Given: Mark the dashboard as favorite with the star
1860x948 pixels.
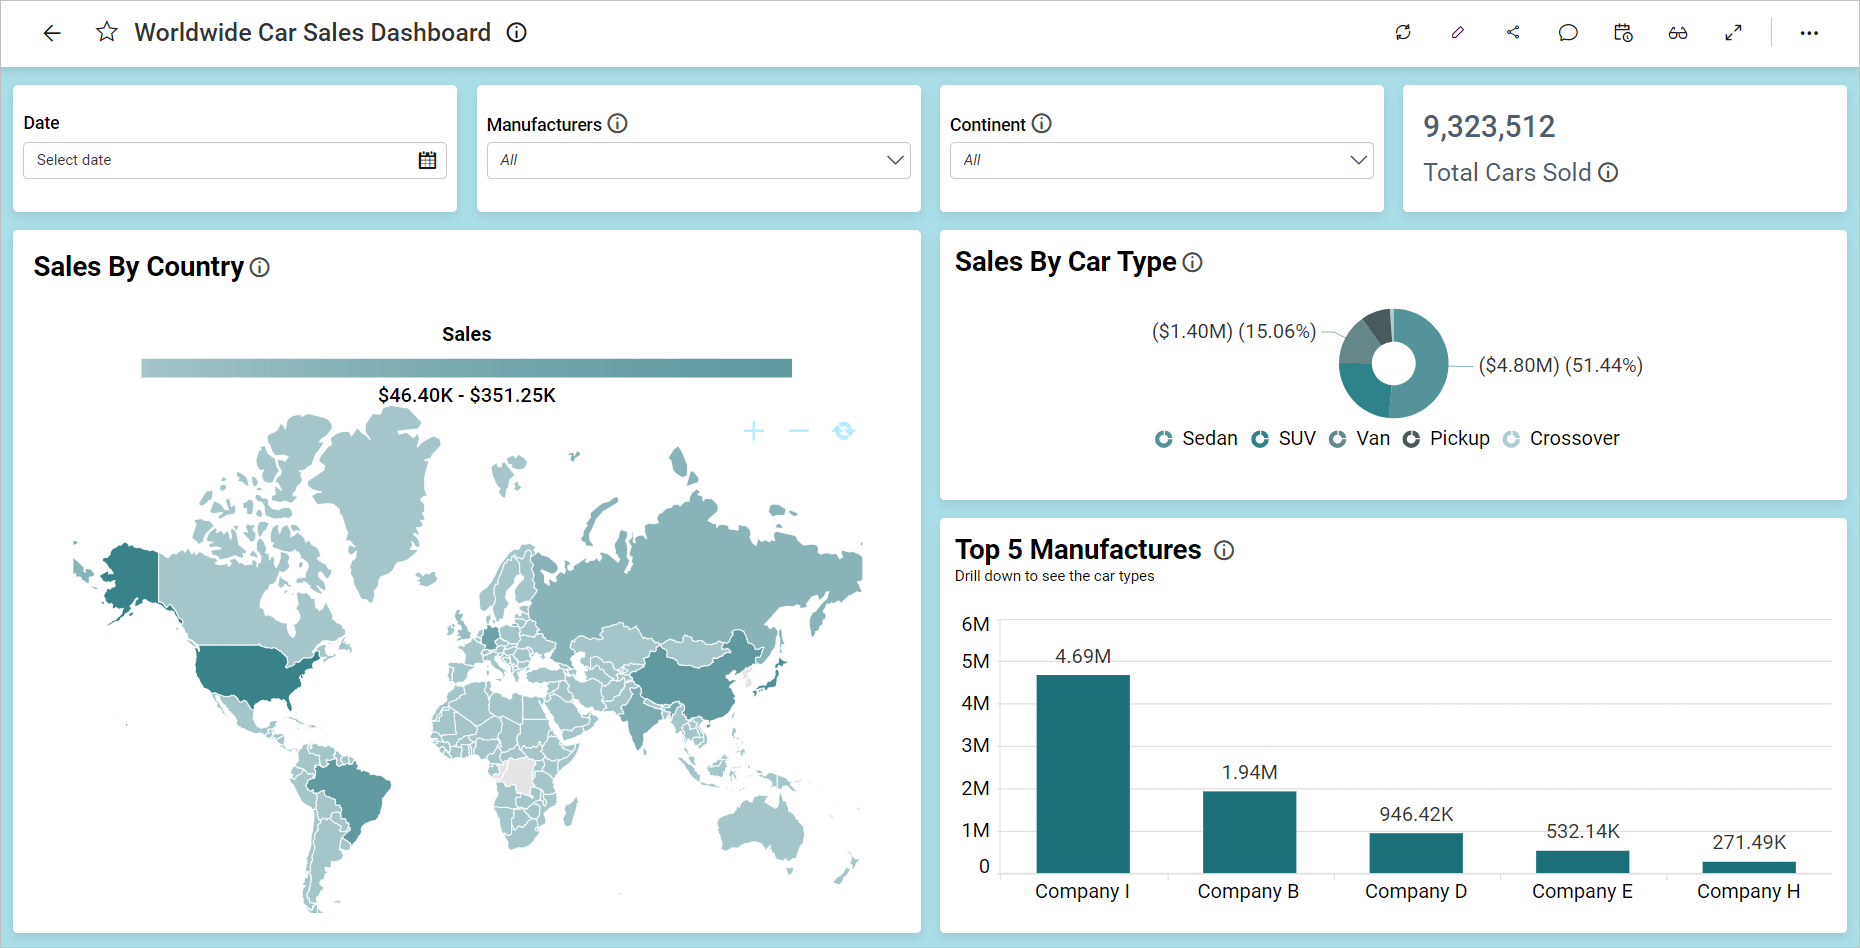Looking at the screenshot, I should (106, 32).
